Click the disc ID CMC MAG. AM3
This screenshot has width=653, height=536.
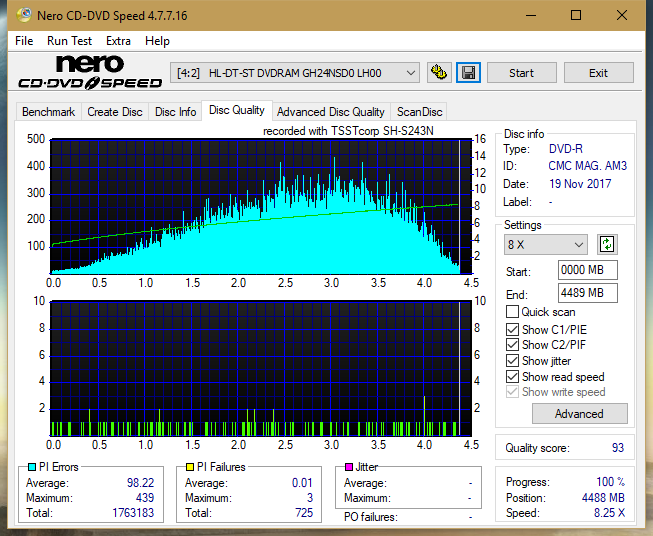[587, 166]
